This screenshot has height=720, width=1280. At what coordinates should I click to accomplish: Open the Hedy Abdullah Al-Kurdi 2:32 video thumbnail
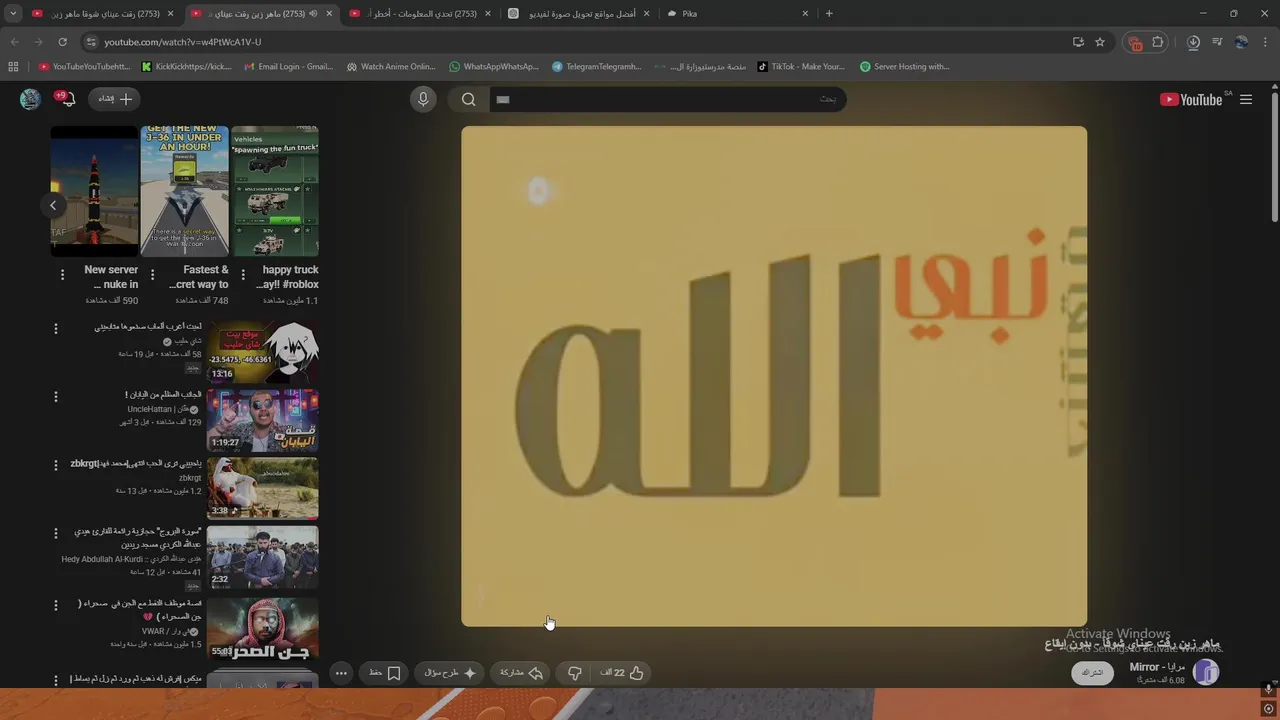(x=263, y=557)
